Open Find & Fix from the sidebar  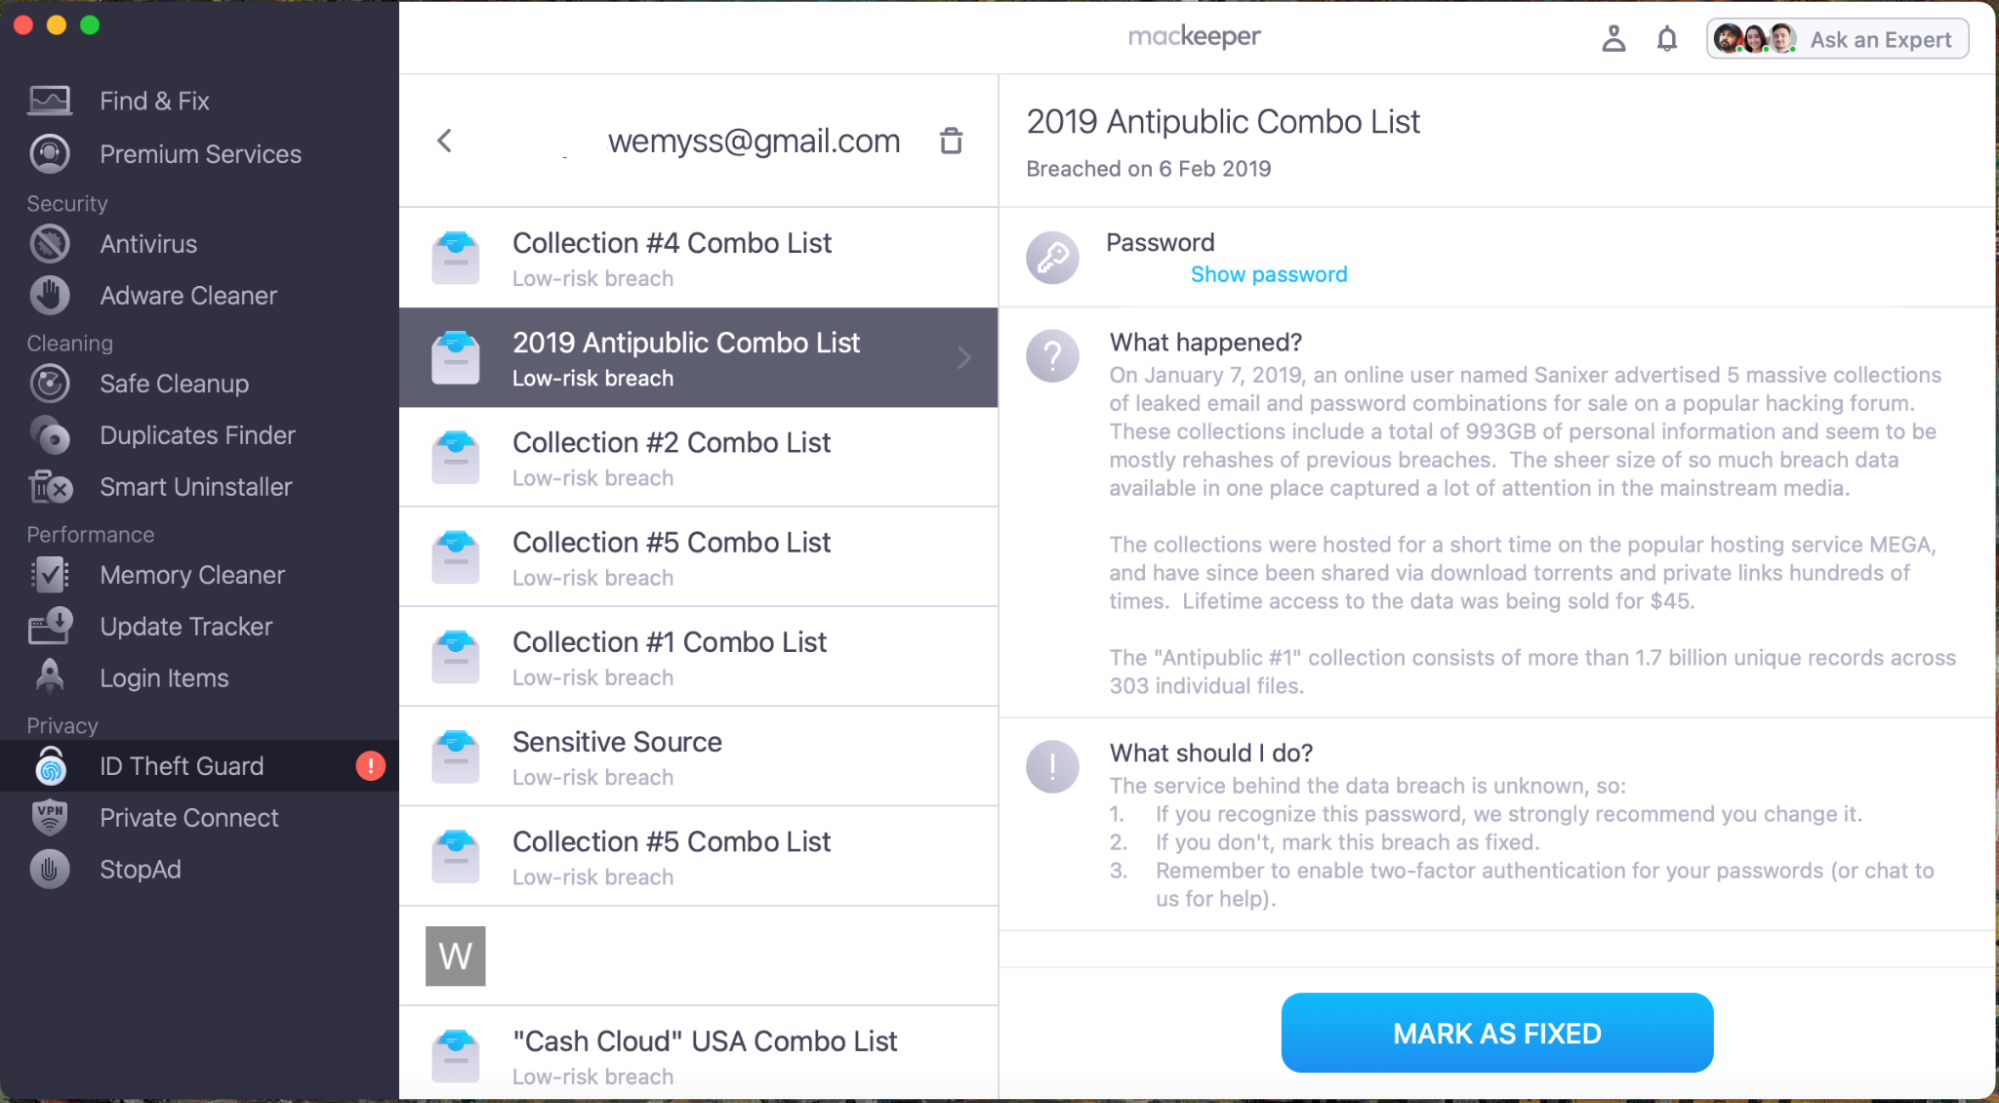154,100
